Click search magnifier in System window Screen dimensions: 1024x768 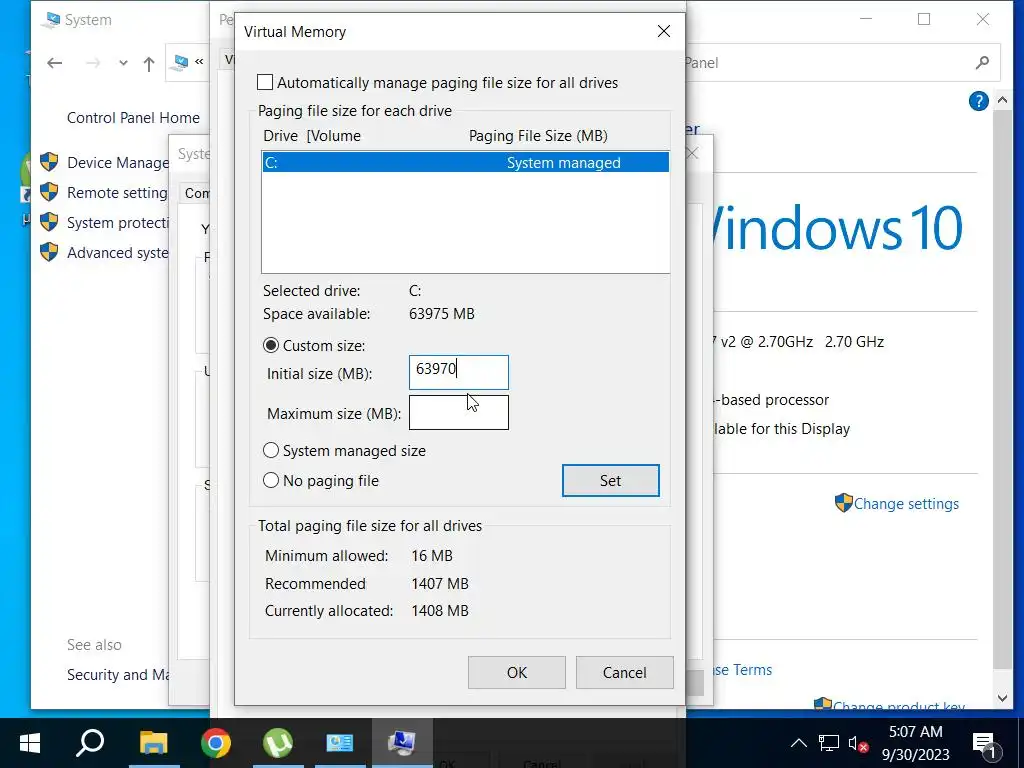tap(982, 63)
